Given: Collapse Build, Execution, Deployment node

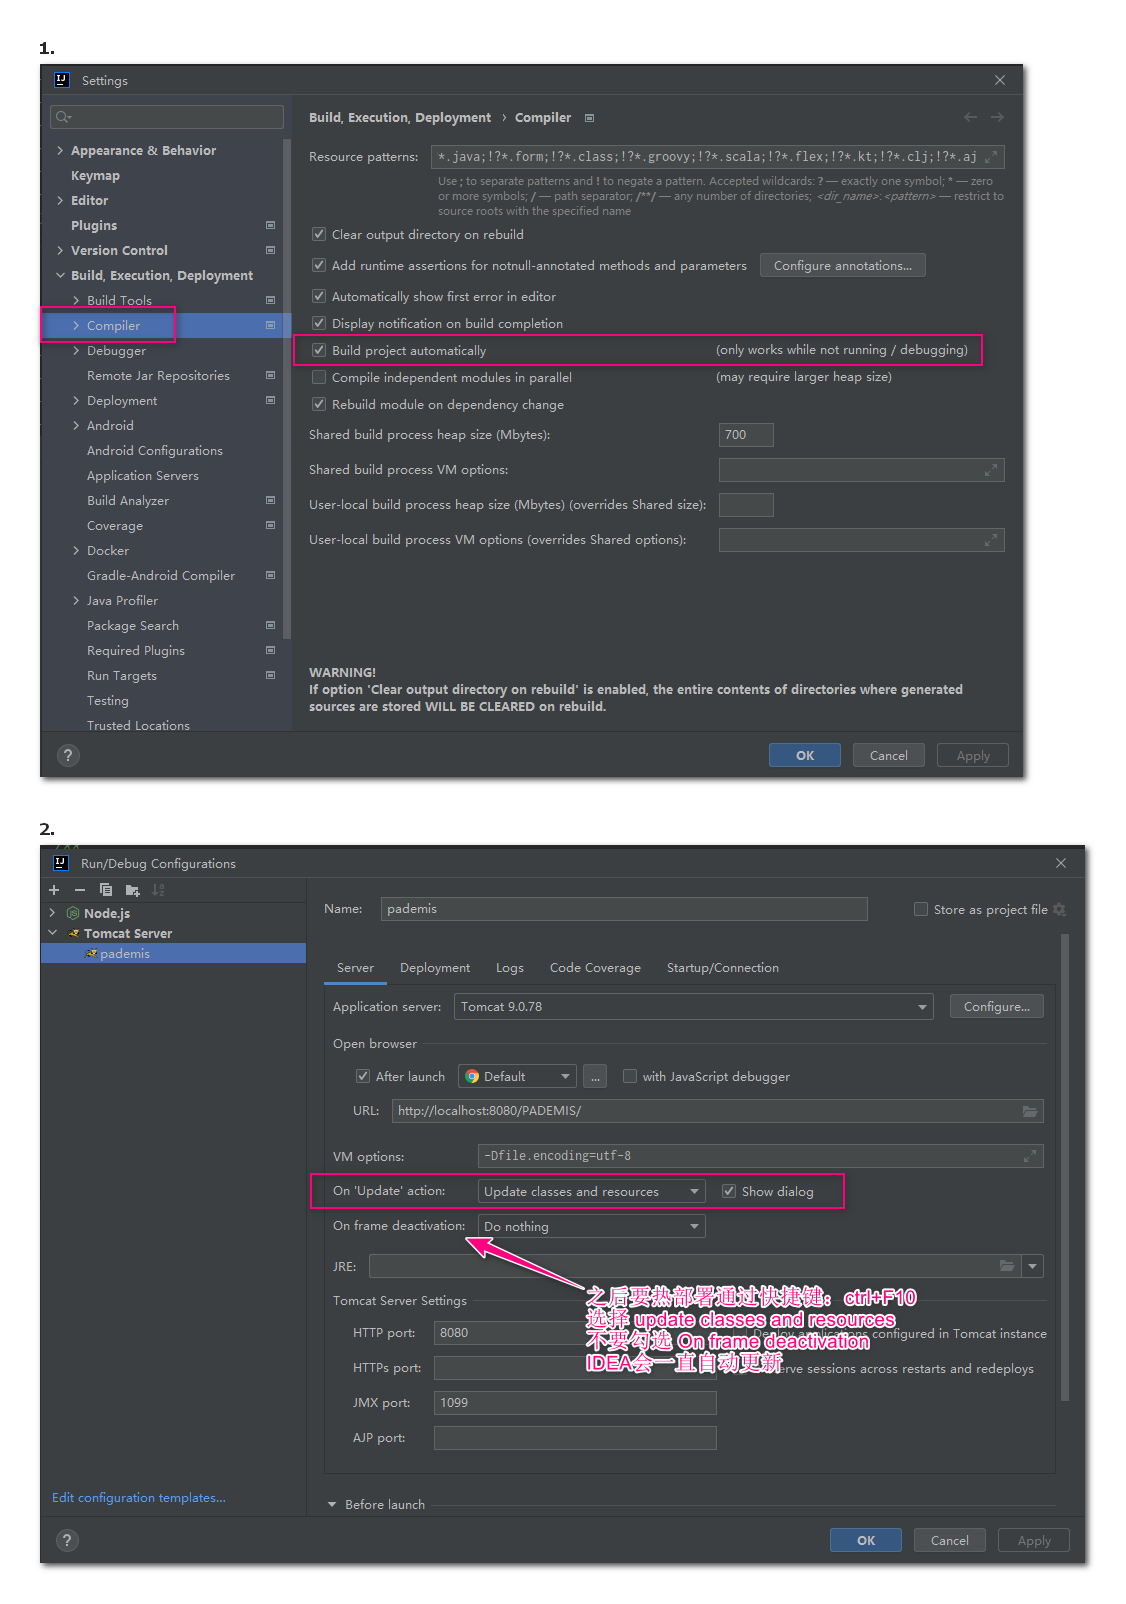Looking at the screenshot, I should (60, 275).
